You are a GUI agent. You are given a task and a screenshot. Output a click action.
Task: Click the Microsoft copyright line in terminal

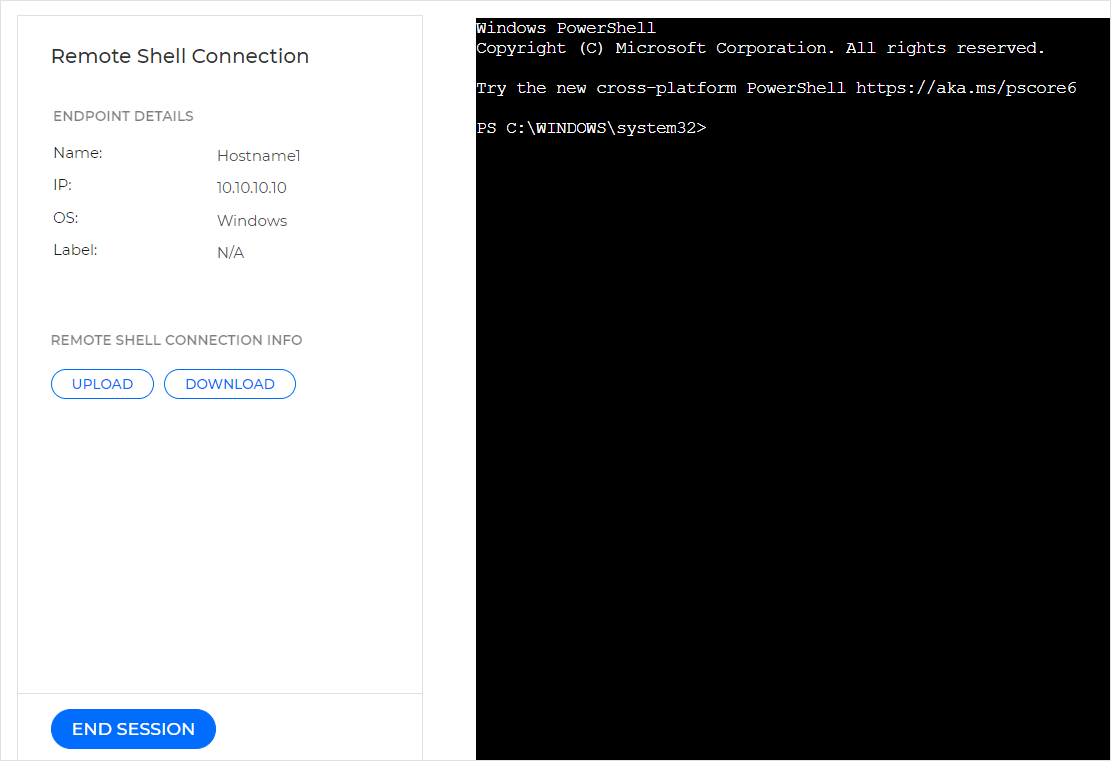tap(760, 48)
